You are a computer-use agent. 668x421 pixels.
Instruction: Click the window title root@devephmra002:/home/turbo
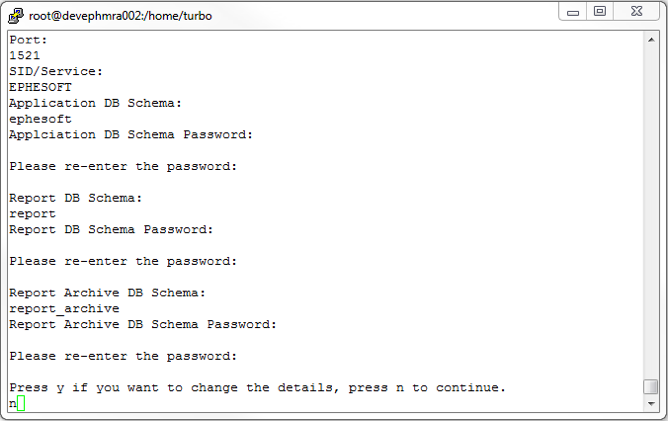[x=120, y=16]
